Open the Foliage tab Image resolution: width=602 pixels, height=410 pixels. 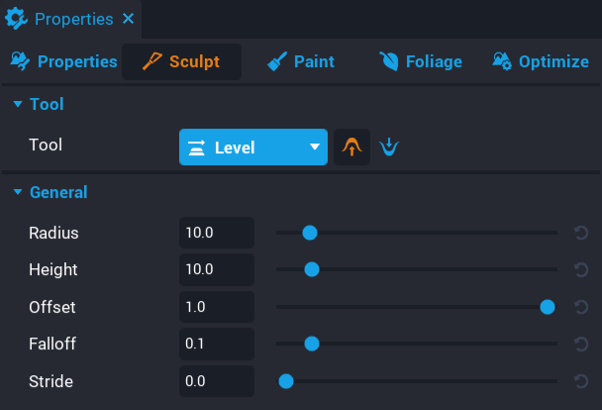[x=421, y=62]
